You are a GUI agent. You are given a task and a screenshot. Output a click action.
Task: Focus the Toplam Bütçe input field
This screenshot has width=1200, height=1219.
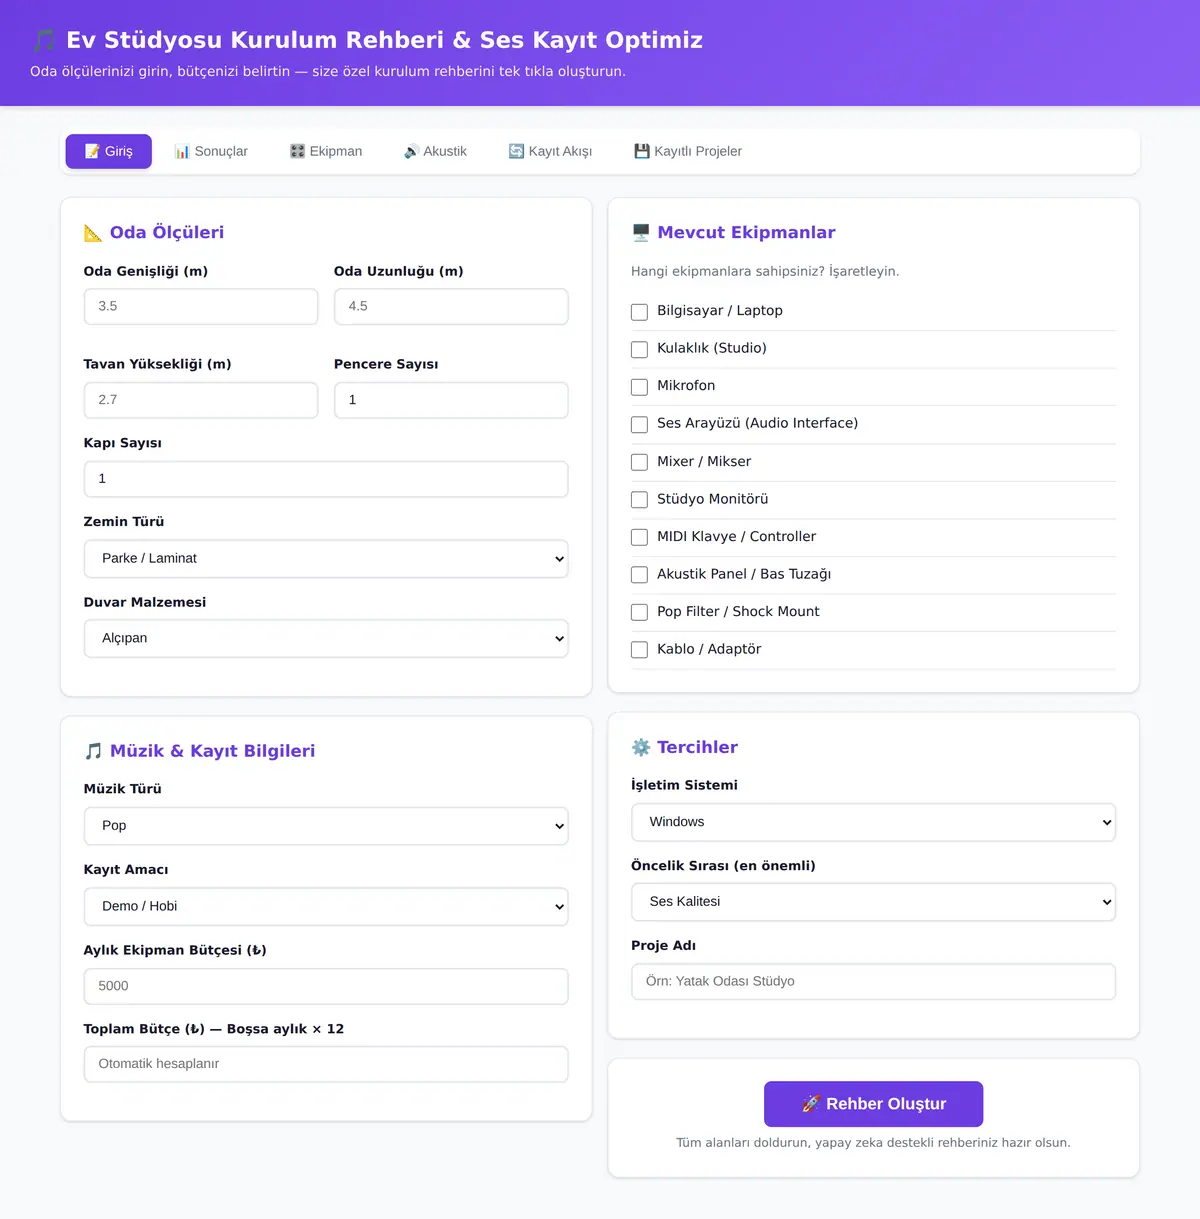[326, 1064]
